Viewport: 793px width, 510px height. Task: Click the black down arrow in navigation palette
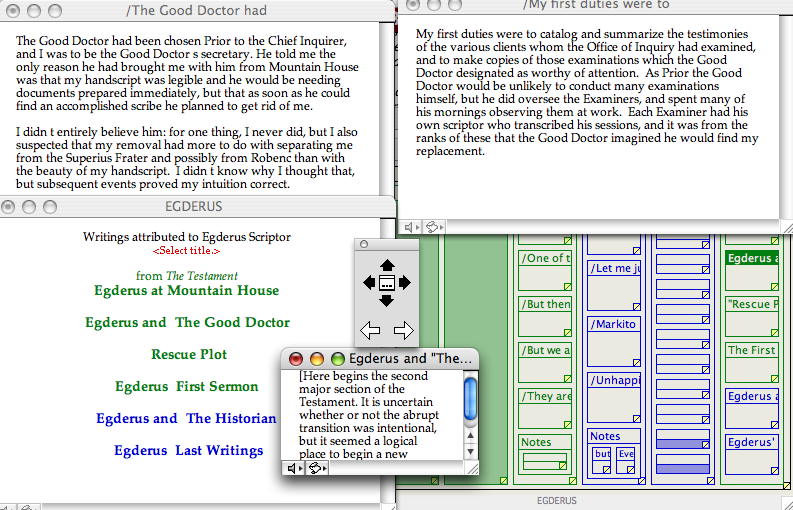tap(387, 301)
